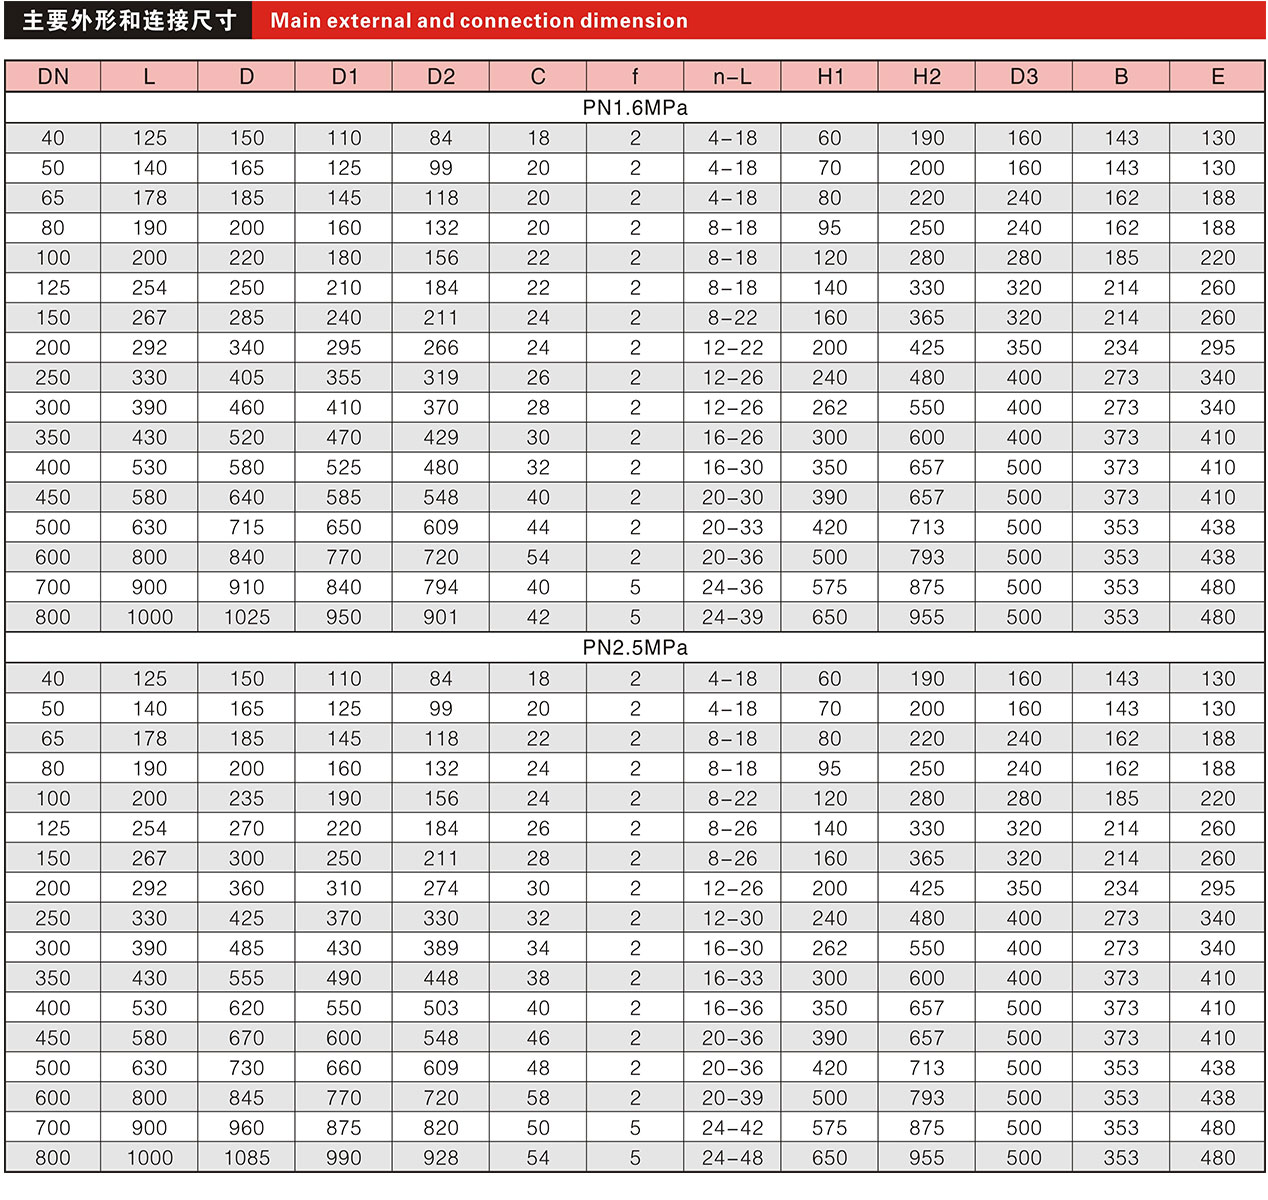The height and width of the screenshot is (1200, 1268).
Task: Click the DN column header
Action: pyautogui.click(x=53, y=77)
